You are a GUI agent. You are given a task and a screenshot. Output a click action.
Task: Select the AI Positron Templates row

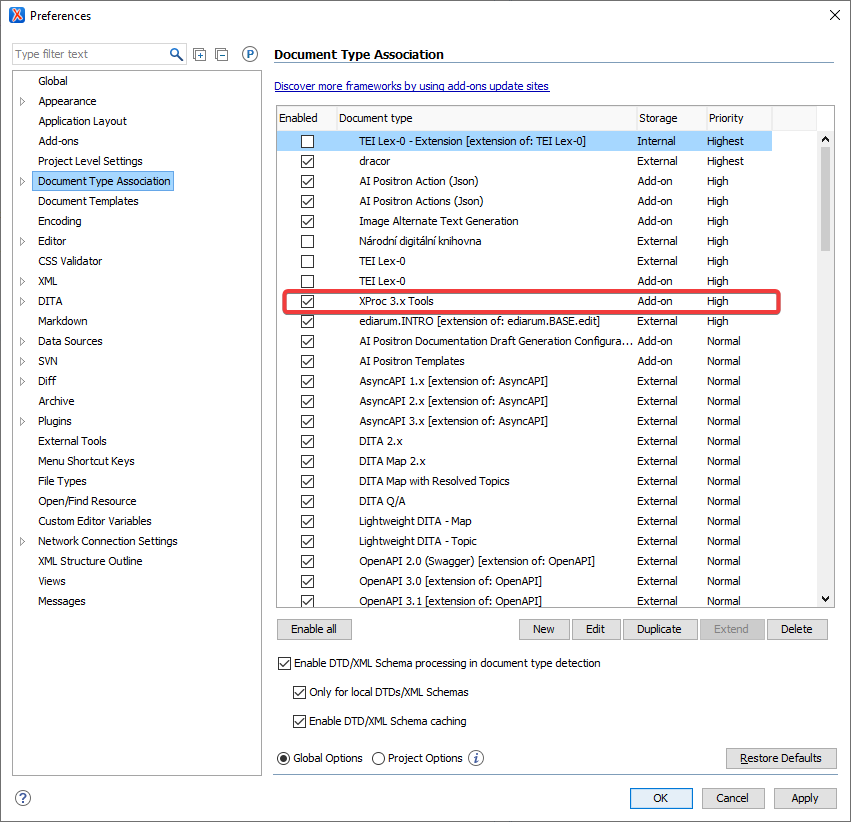click(x=524, y=361)
